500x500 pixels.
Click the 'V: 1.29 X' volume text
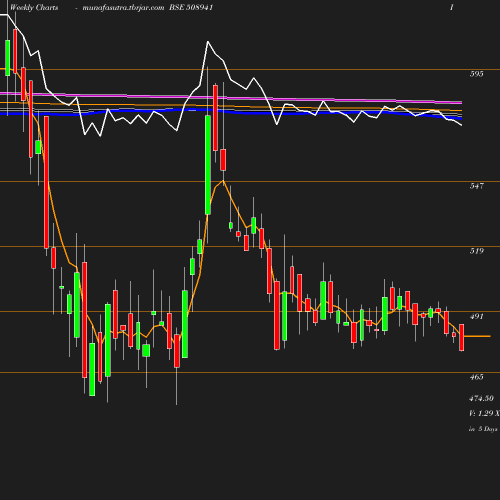click(x=484, y=413)
